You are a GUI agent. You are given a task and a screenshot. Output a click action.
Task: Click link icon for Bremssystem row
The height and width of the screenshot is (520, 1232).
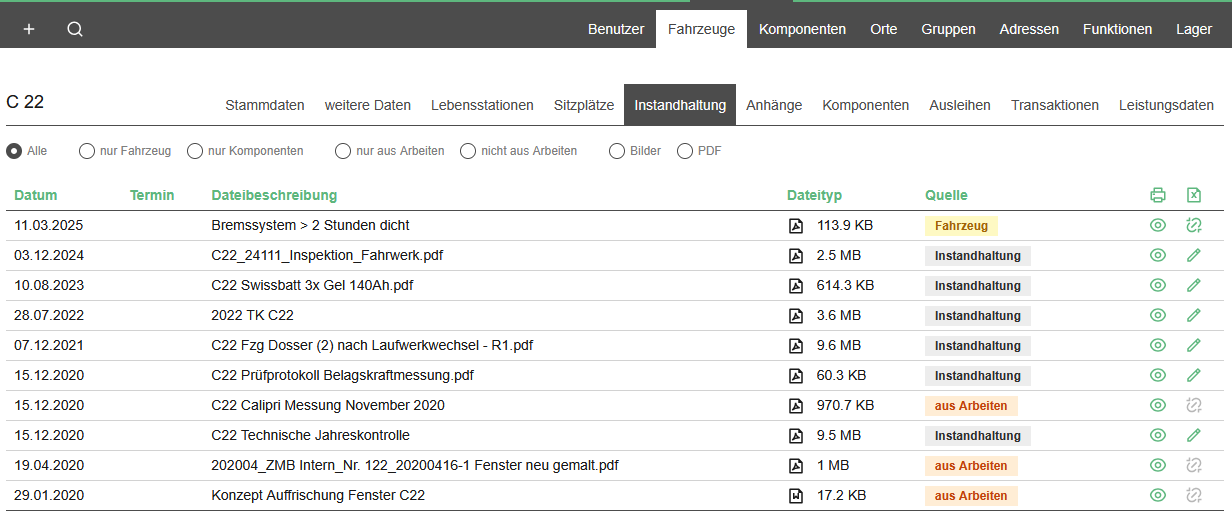1193,225
